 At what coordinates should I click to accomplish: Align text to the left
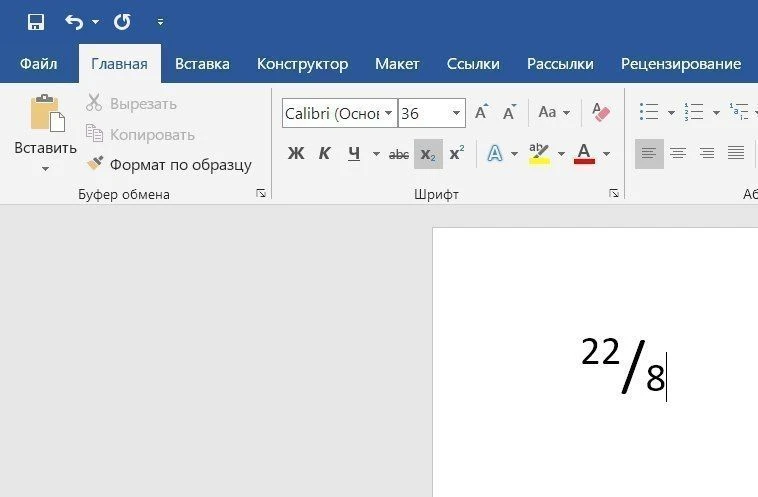649,154
